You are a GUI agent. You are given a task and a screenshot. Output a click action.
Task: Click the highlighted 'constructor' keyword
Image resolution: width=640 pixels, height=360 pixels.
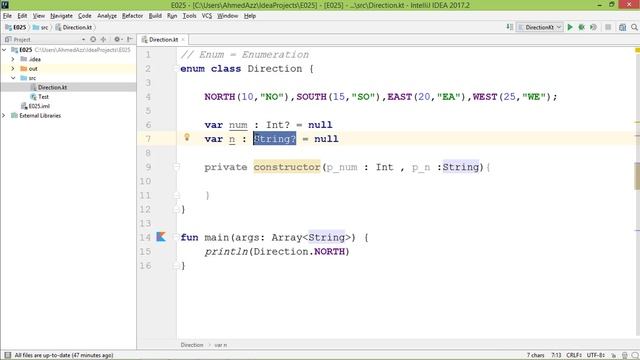[287, 167]
